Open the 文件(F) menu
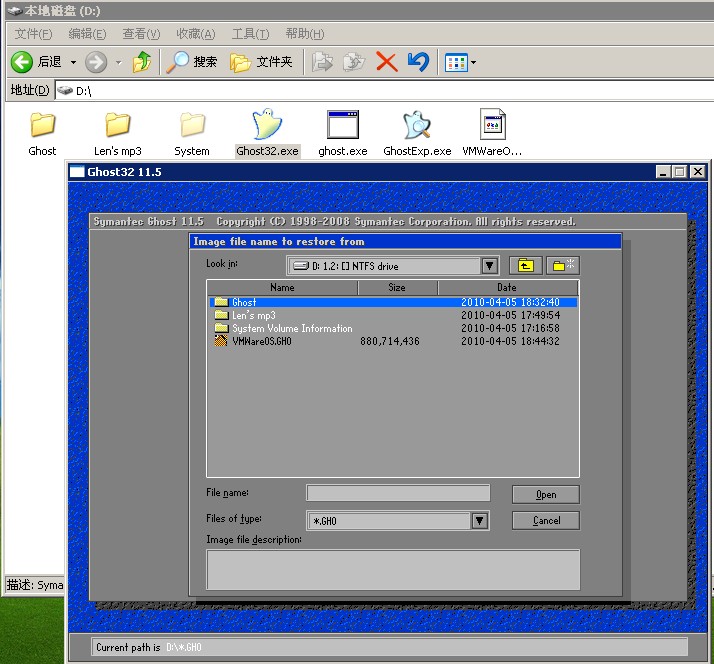 [x=33, y=34]
